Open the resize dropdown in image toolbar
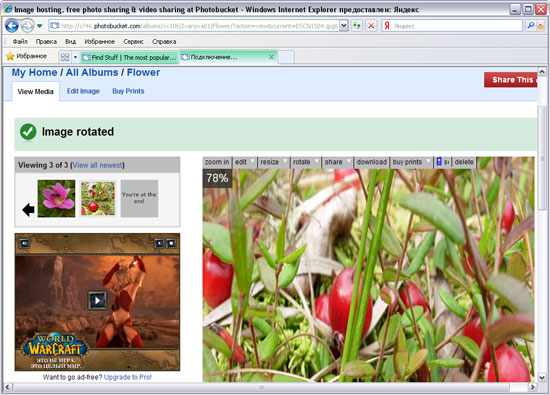 click(273, 162)
